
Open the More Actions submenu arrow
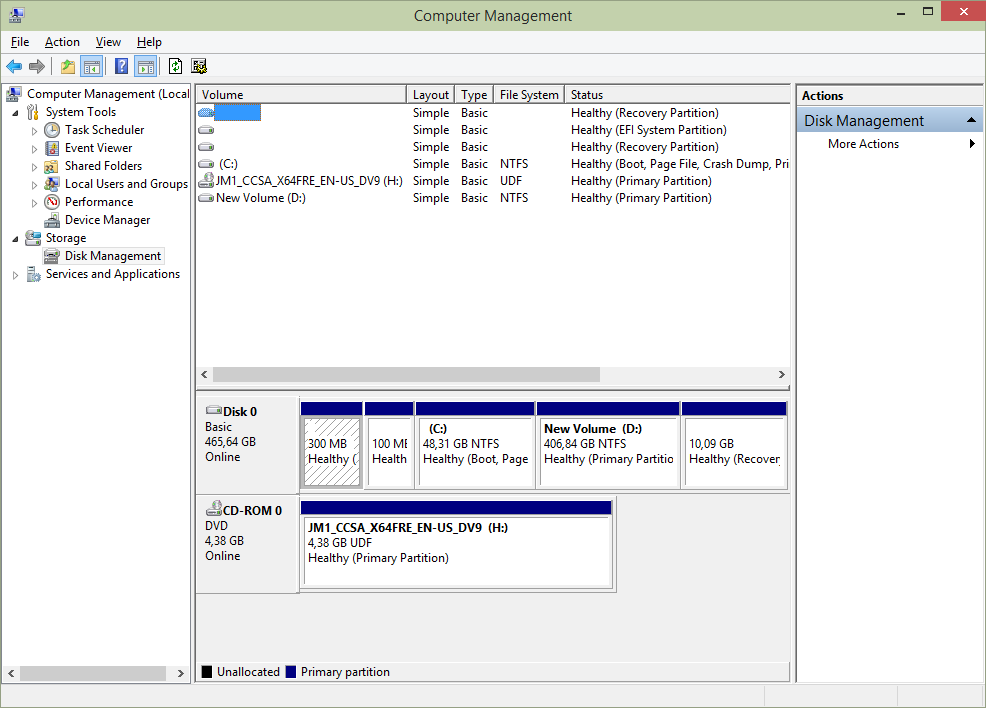tap(972, 144)
